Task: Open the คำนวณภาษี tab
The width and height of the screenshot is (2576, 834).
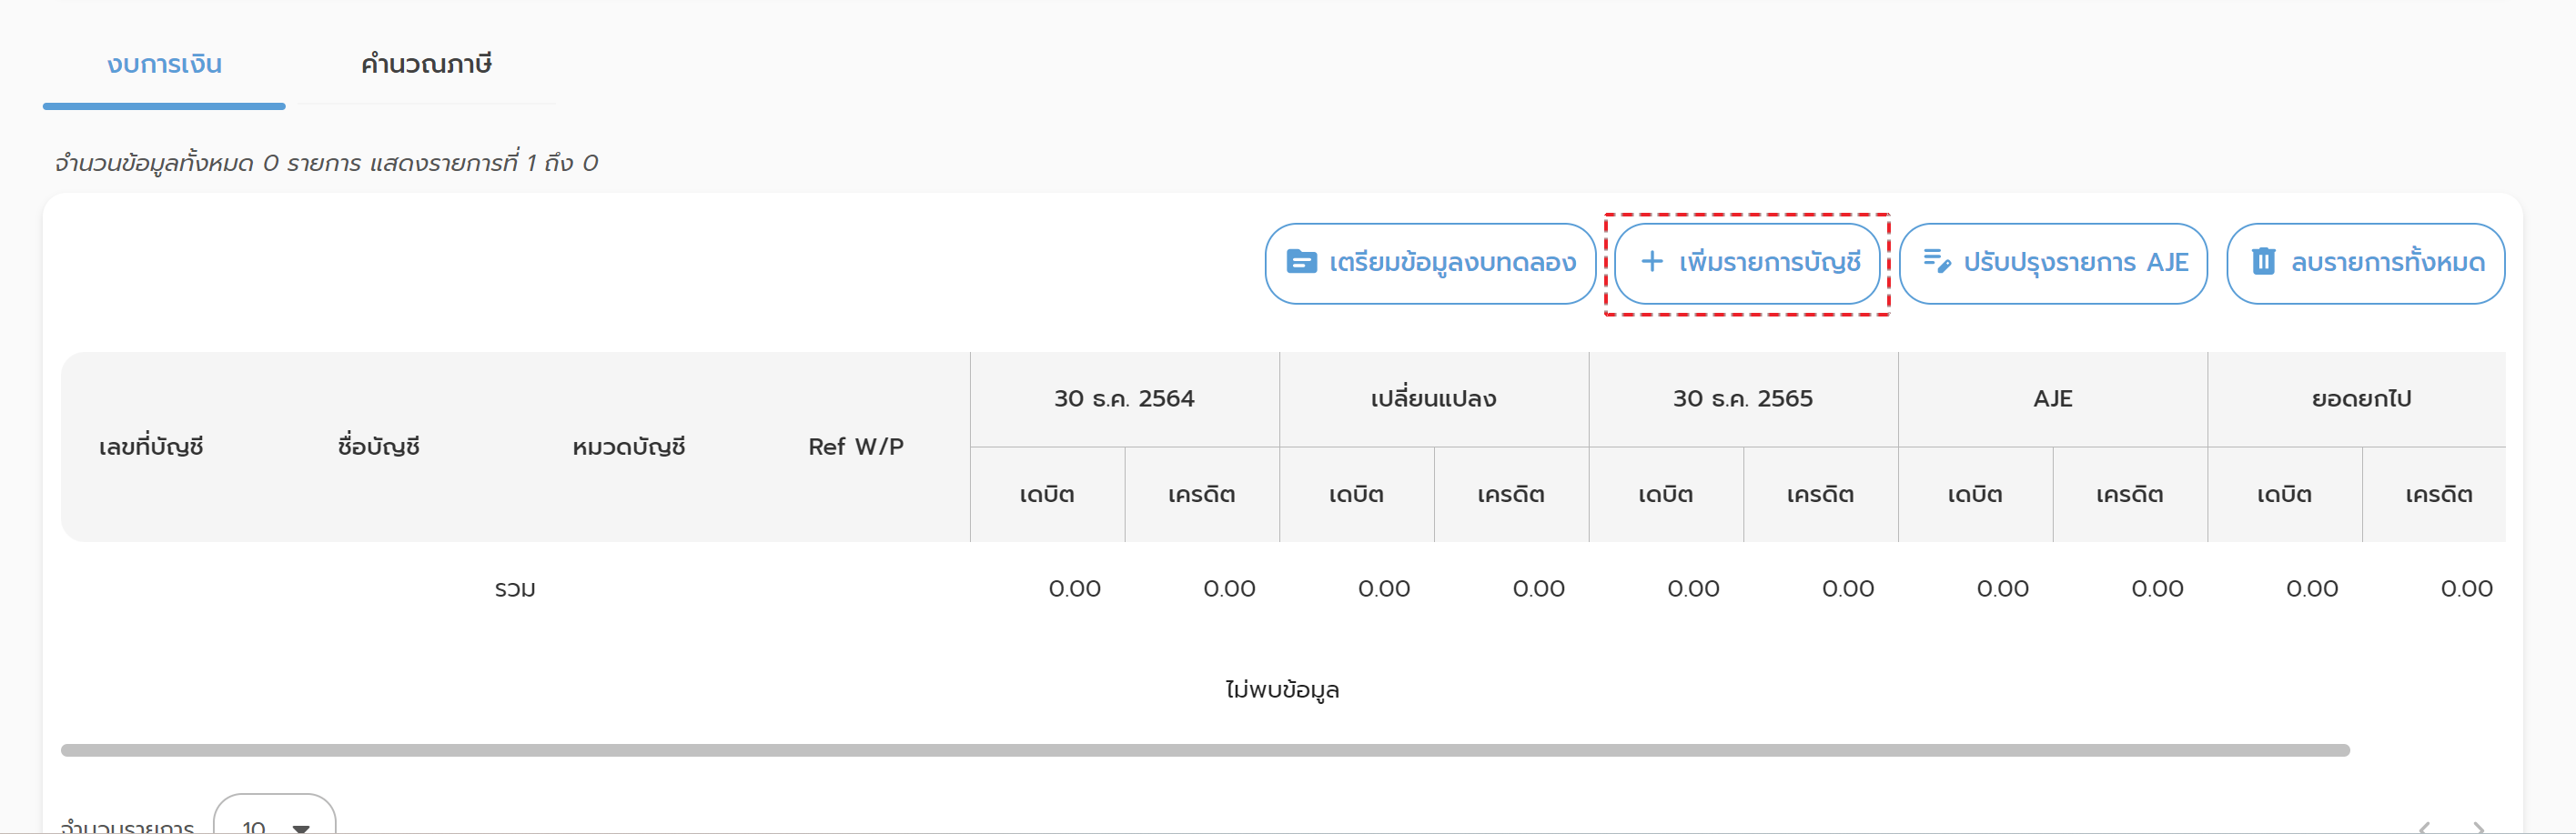Action: click(x=426, y=65)
